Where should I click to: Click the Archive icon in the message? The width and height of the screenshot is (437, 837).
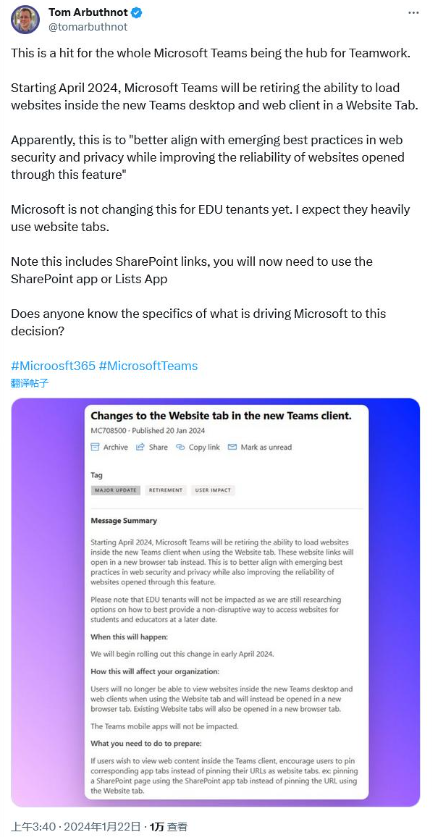click(95, 447)
